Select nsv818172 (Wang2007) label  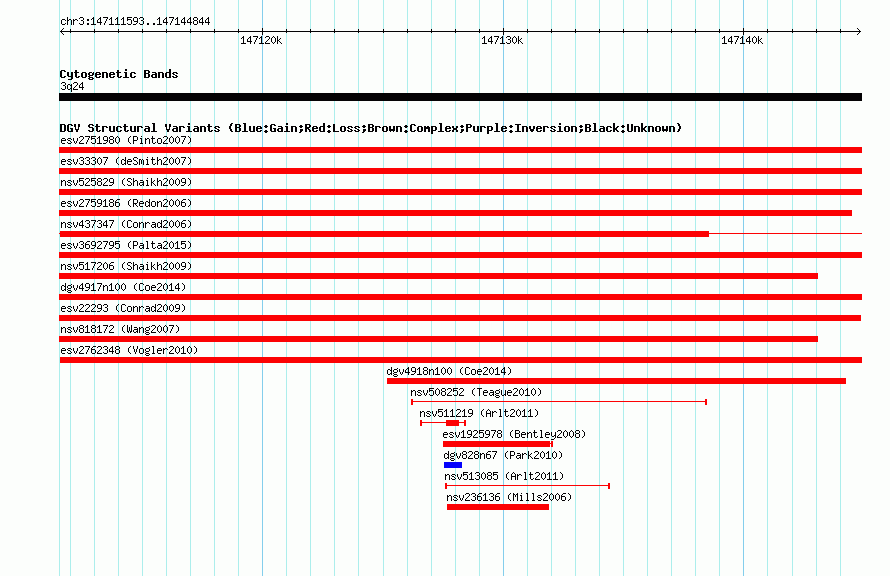[120, 329]
